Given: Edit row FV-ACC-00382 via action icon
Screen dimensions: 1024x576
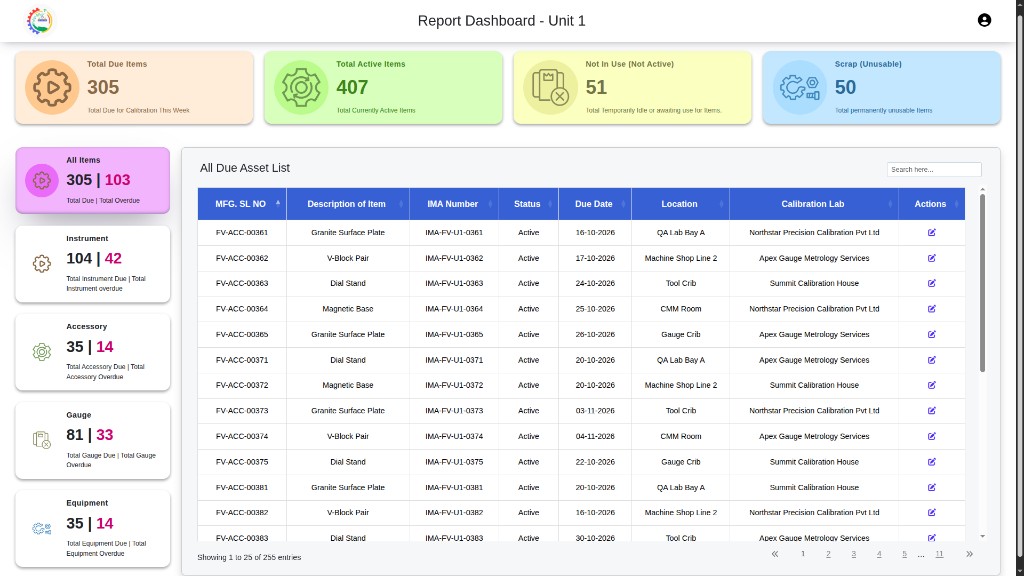Looking at the screenshot, I should click(x=932, y=513).
